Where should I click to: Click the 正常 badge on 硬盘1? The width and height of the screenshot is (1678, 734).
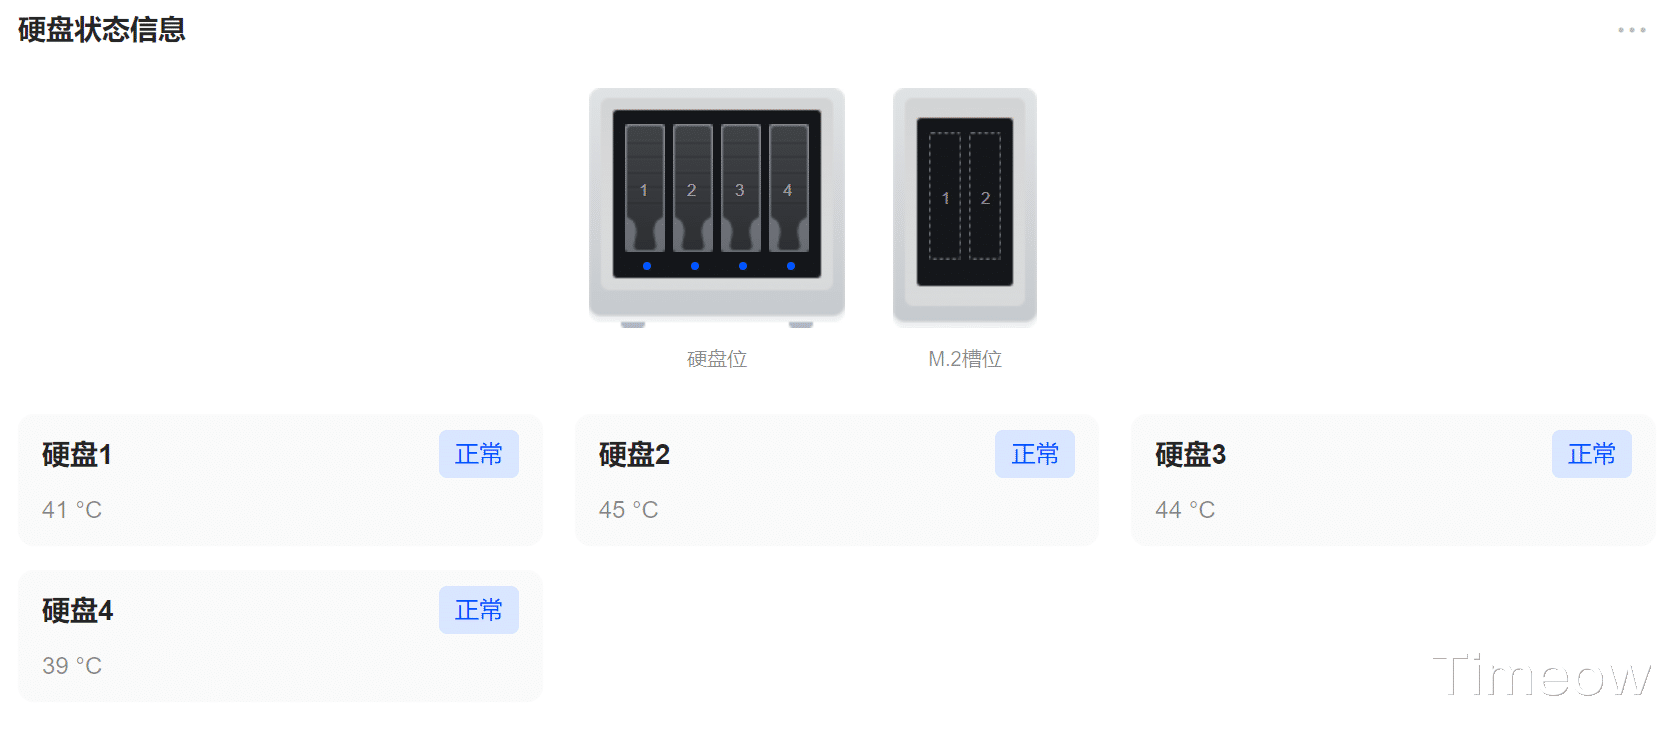coord(479,454)
